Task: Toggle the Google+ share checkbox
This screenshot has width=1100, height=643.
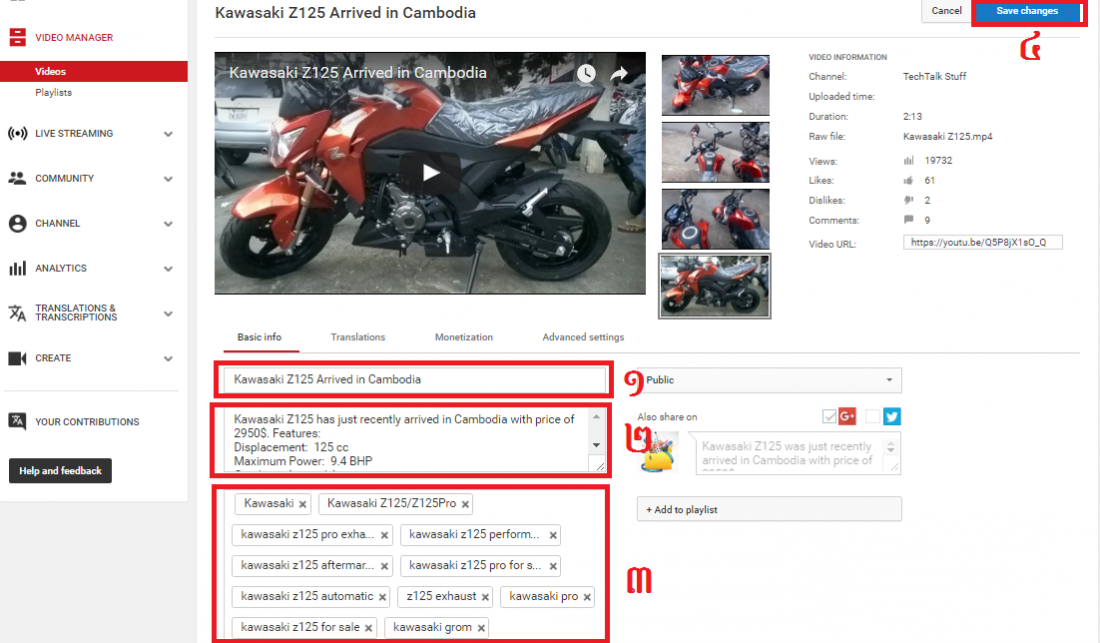Action: point(829,417)
